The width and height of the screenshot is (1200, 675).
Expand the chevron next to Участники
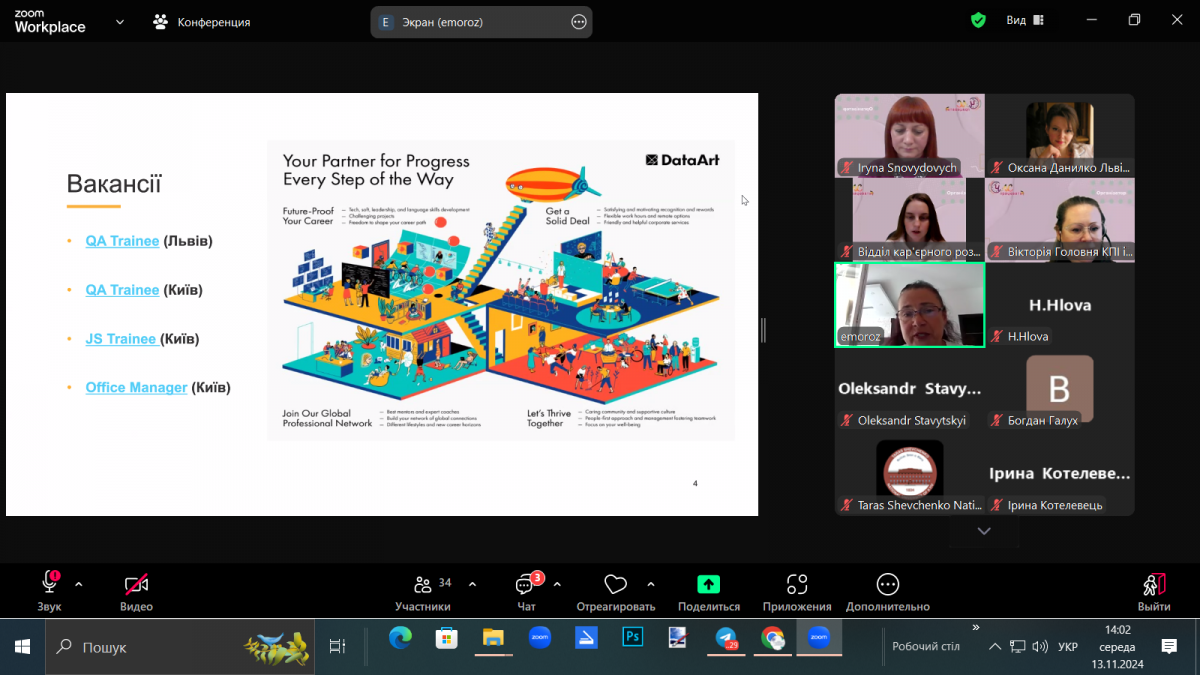pyautogui.click(x=472, y=584)
